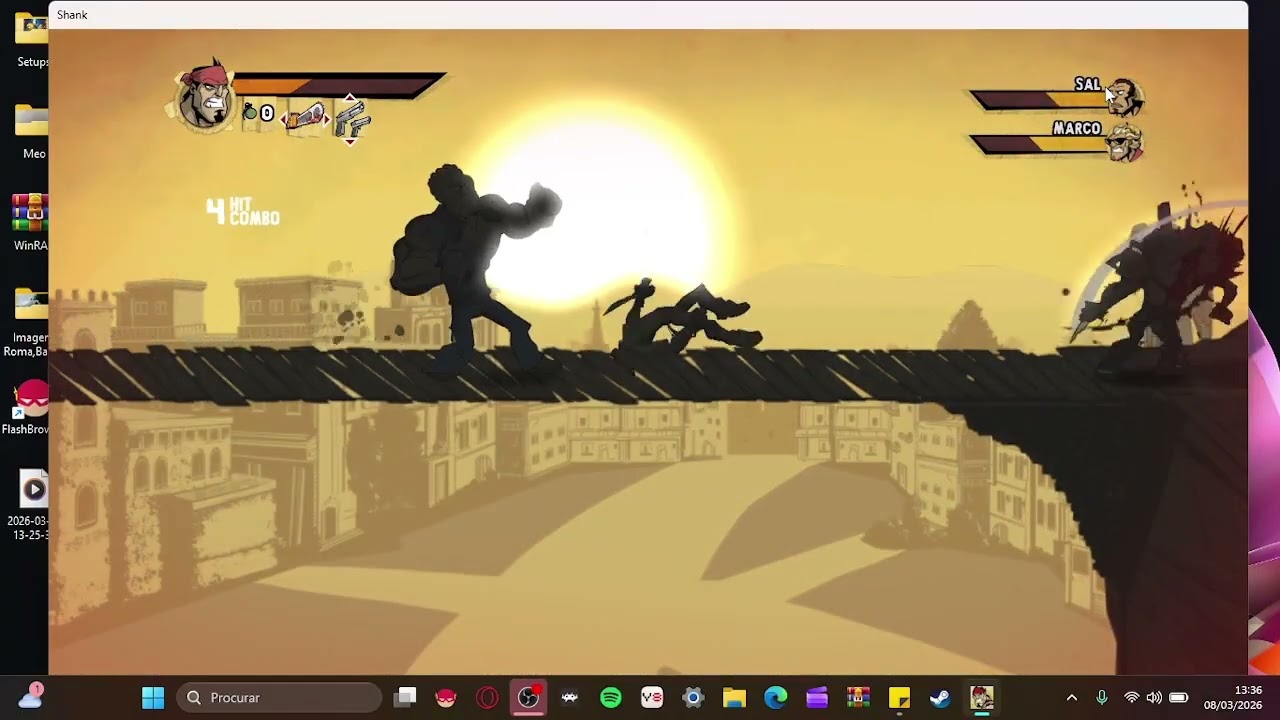
Task: Open Spotify from the taskbar
Action: point(611,698)
